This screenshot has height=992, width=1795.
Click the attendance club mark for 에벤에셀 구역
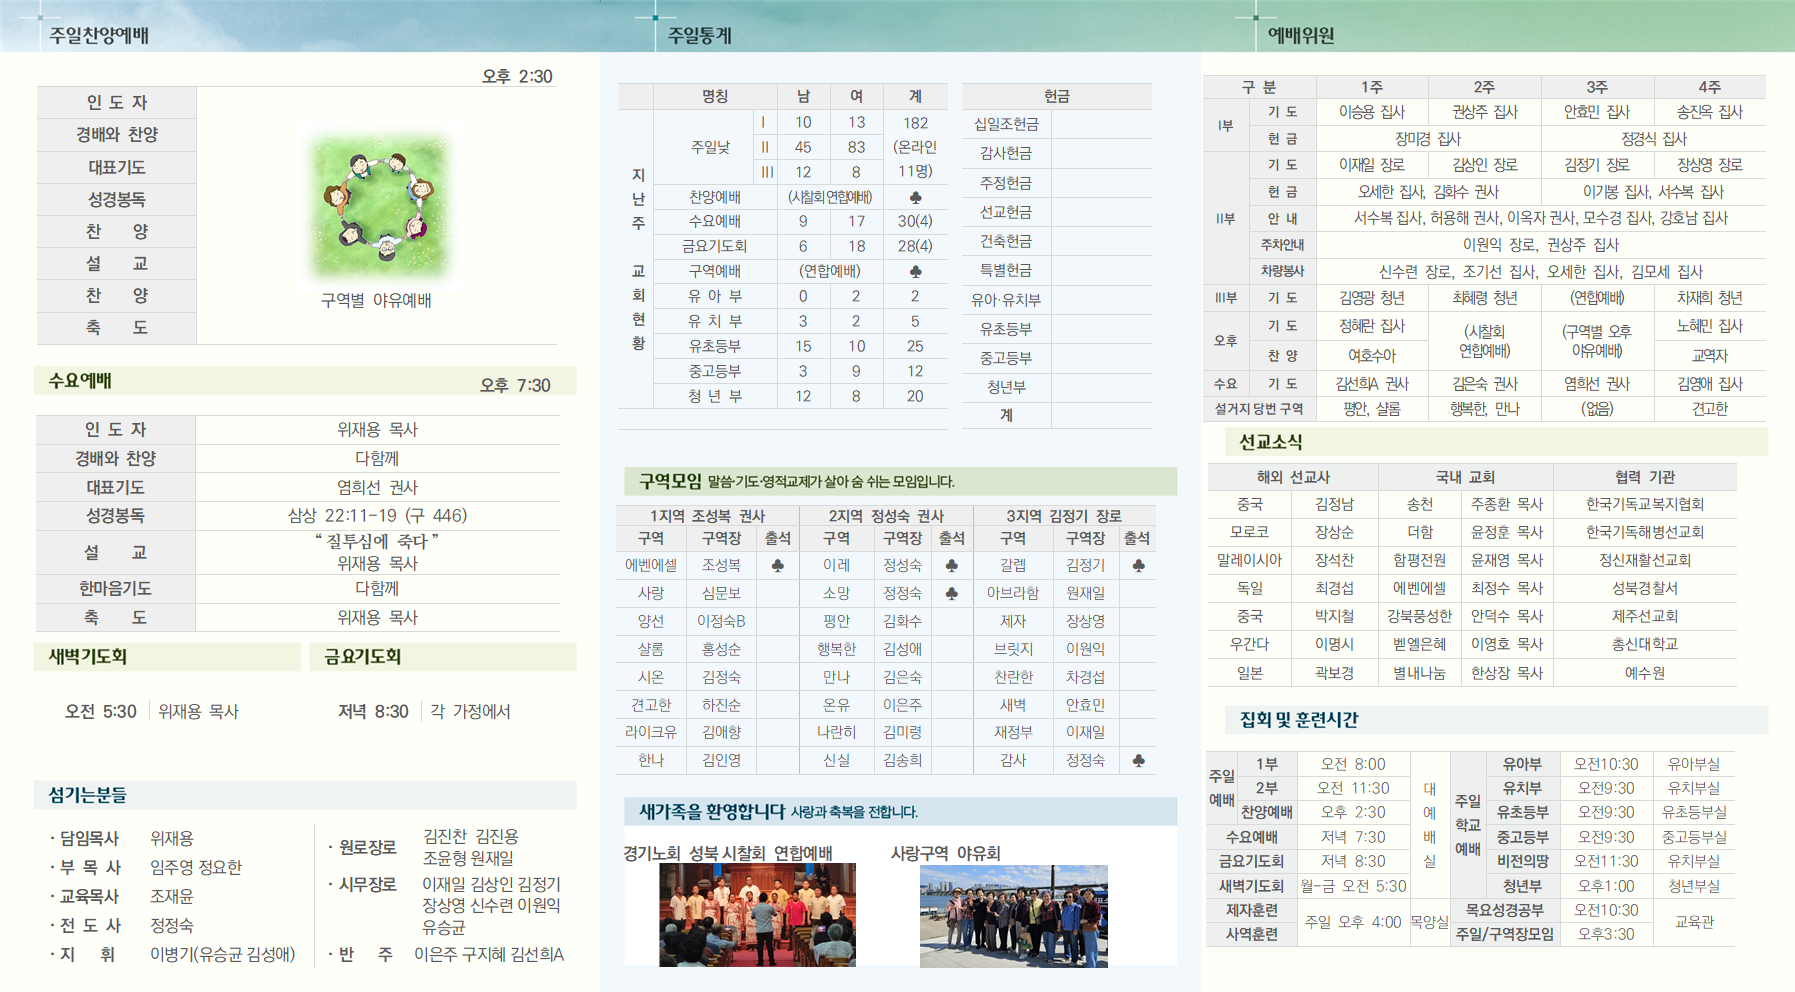777,565
